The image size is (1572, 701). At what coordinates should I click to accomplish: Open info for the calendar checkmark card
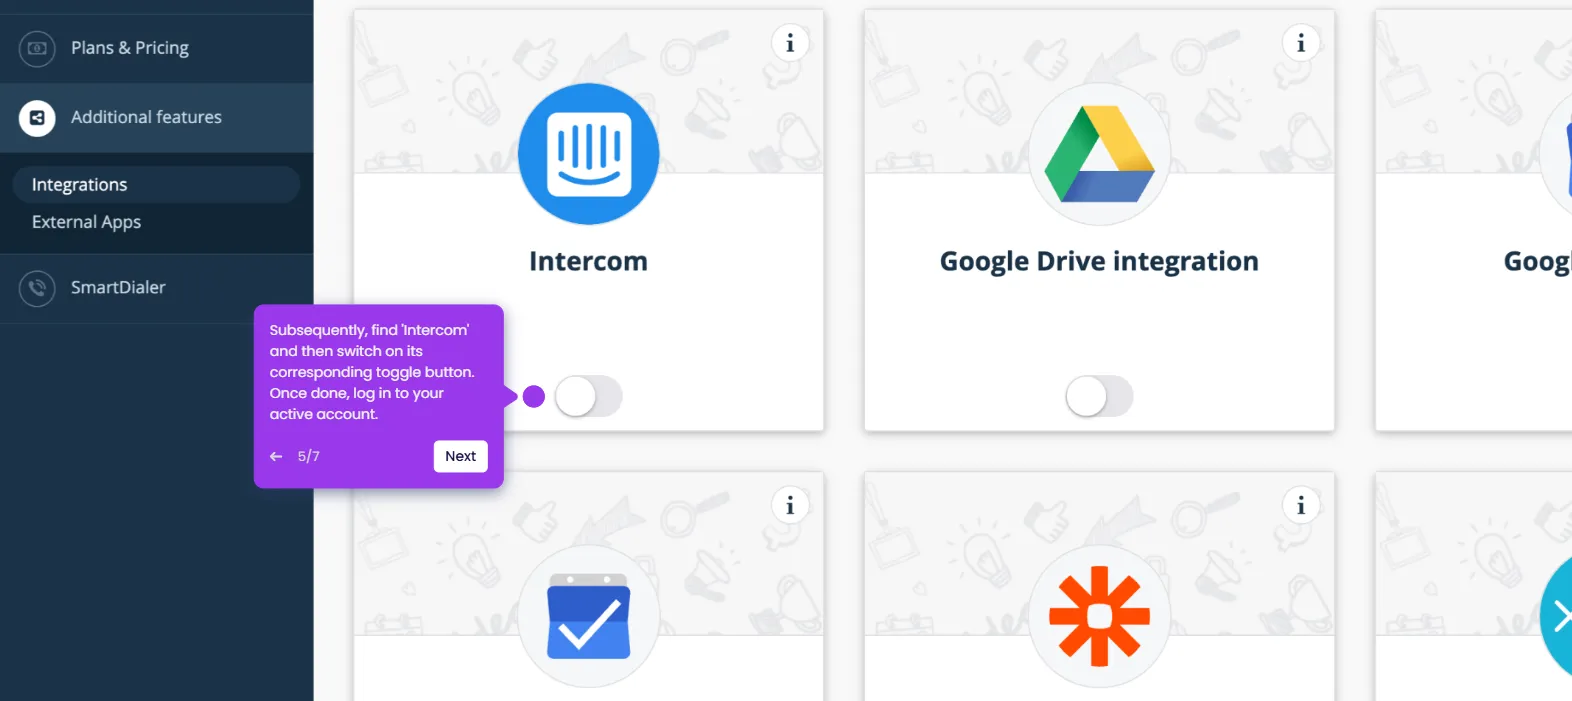pos(790,505)
